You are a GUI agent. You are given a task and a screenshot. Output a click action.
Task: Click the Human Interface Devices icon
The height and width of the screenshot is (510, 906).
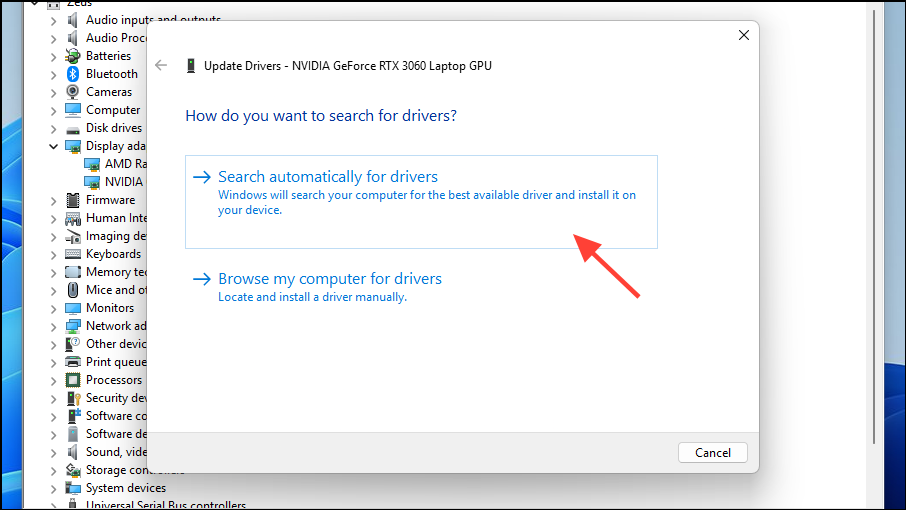point(73,218)
